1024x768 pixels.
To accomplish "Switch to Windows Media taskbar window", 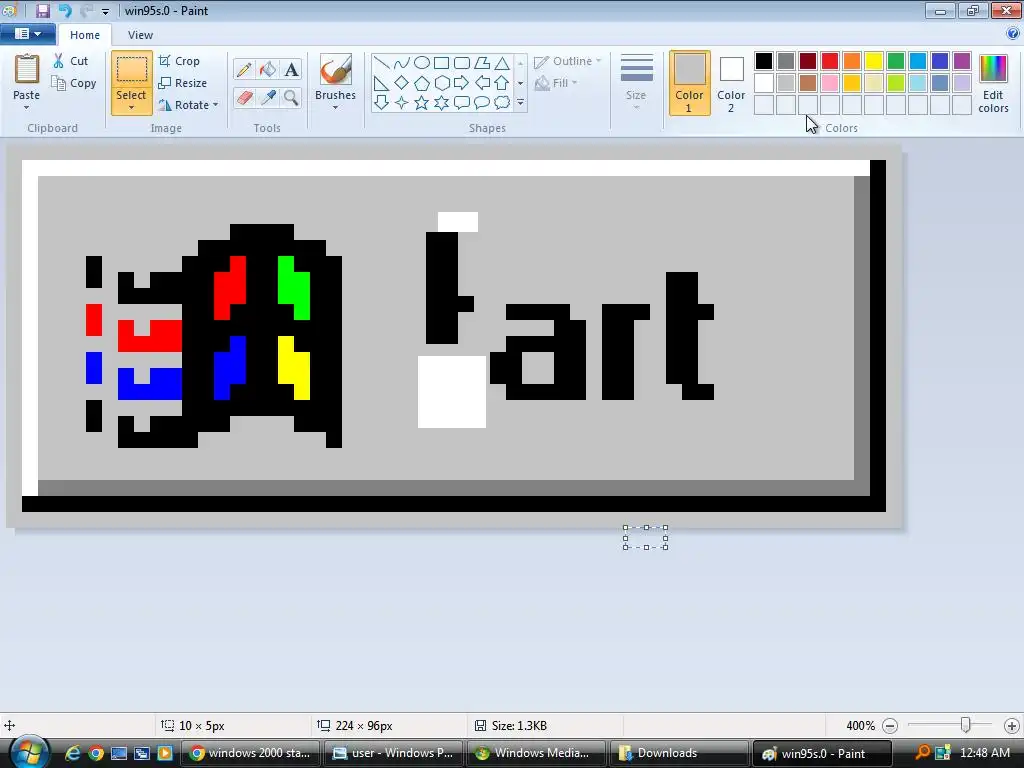I will point(536,753).
